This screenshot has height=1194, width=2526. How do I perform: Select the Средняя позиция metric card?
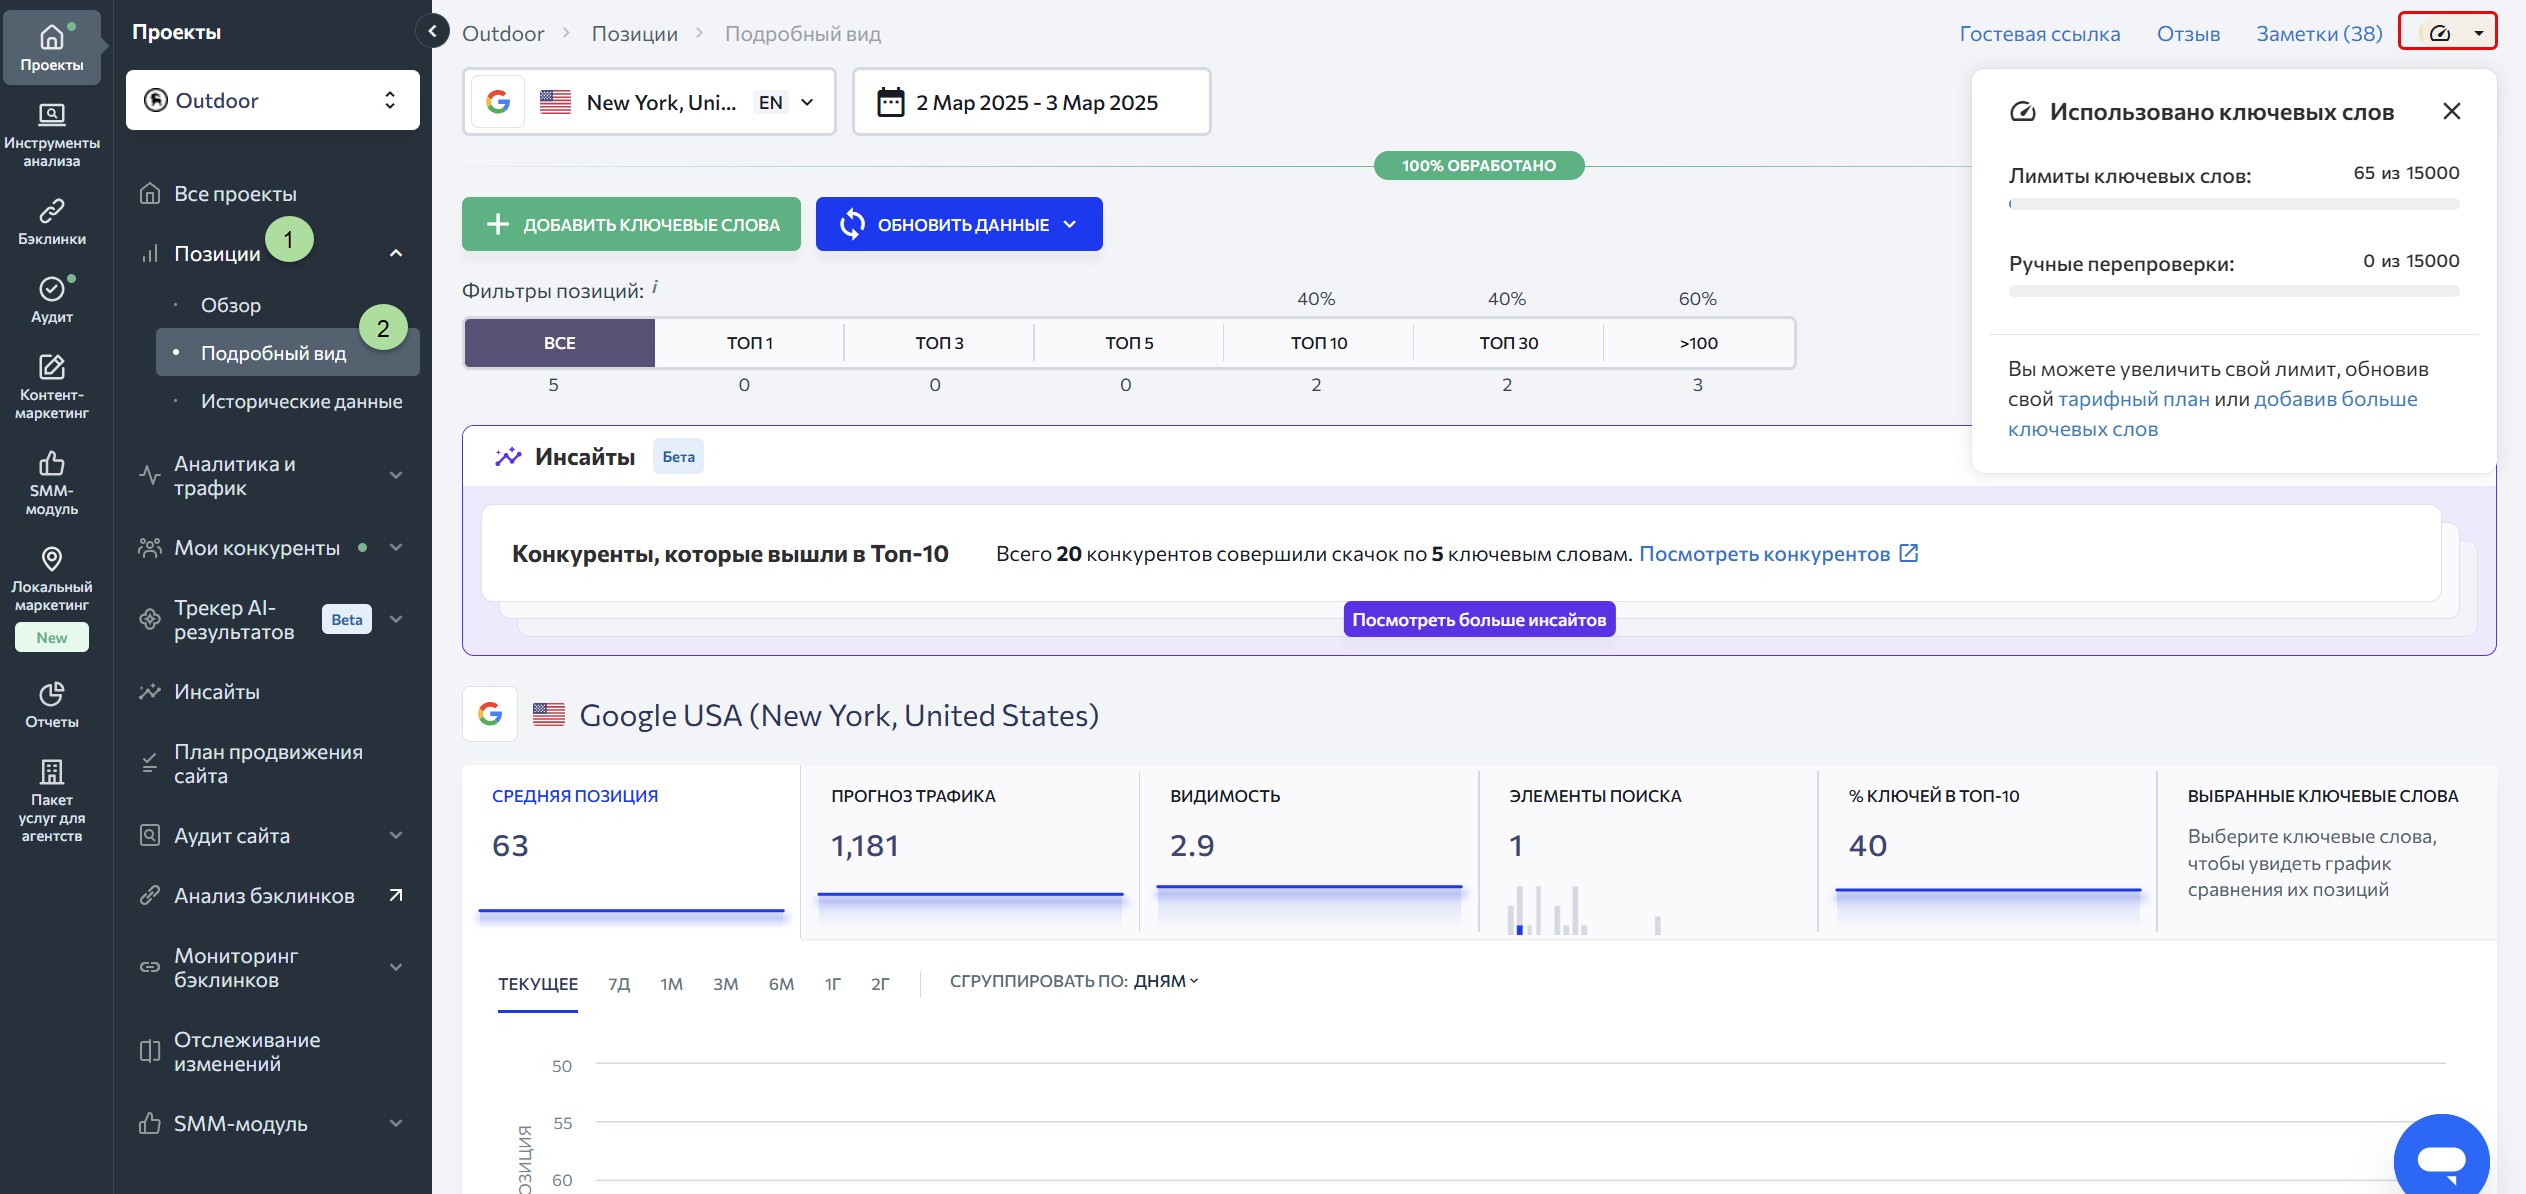(632, 851)
